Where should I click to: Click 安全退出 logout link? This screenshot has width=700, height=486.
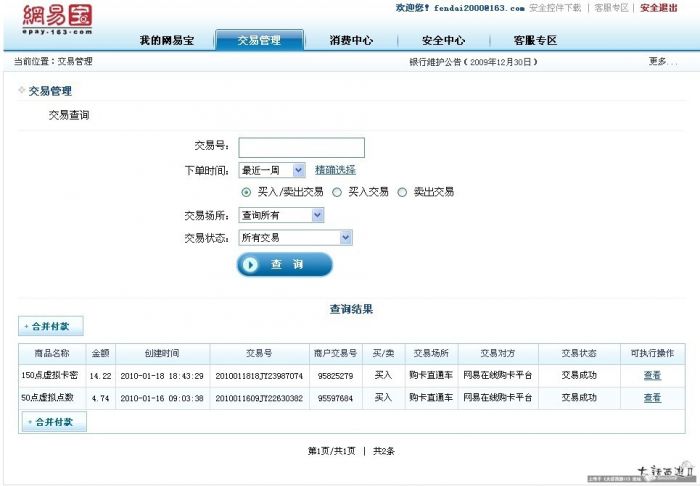665,8
